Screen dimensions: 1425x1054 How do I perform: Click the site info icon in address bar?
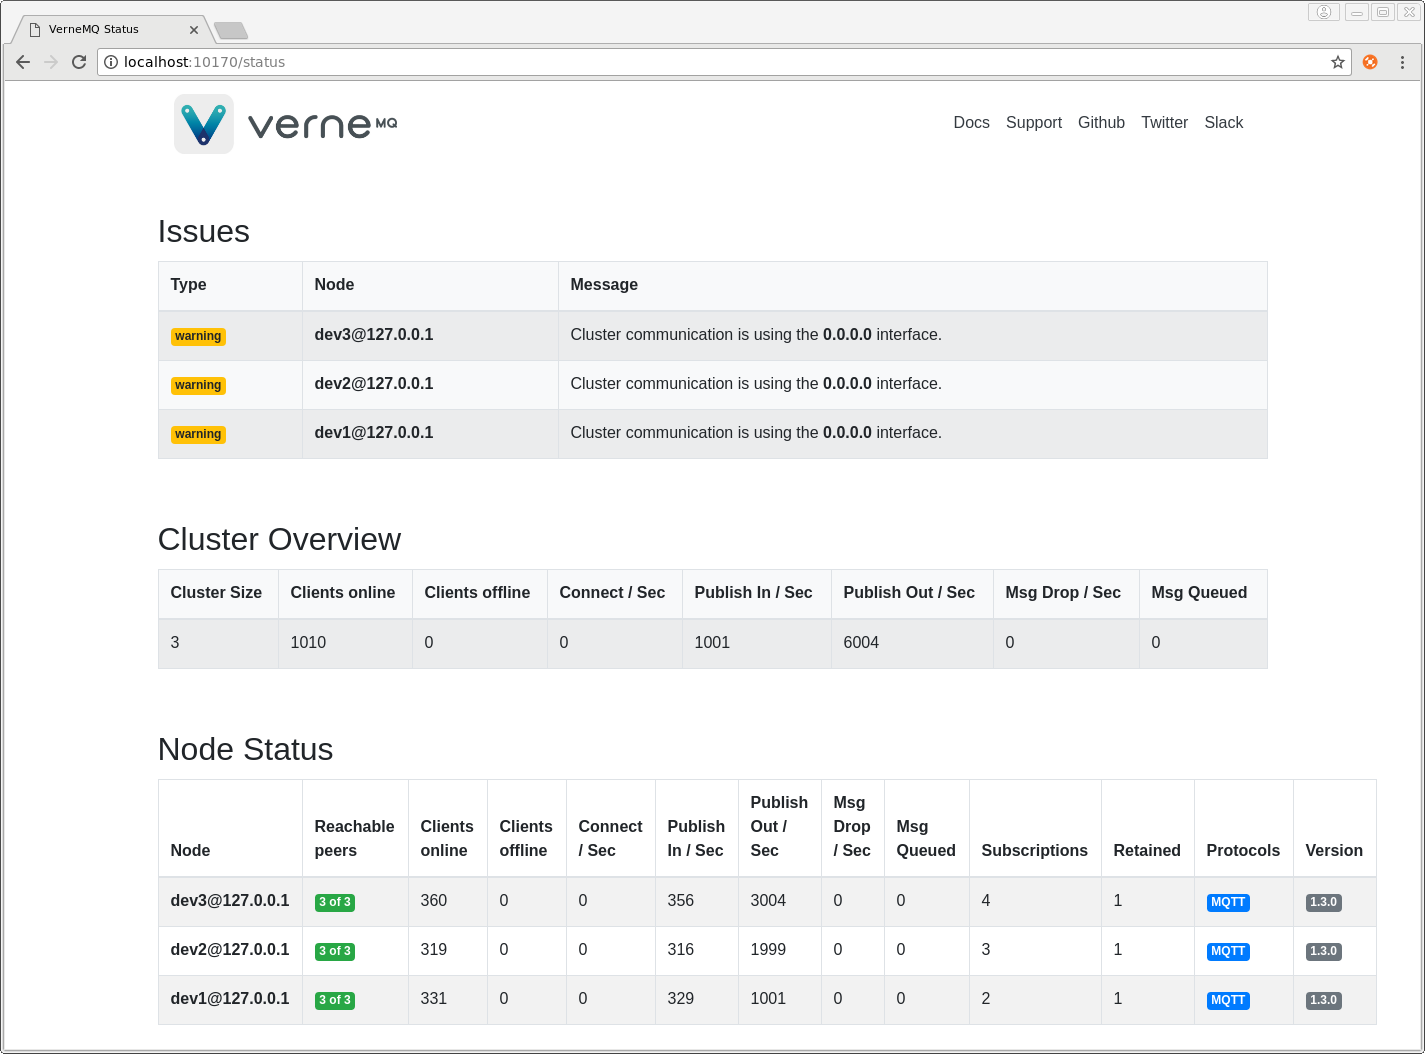coord(111,62)
